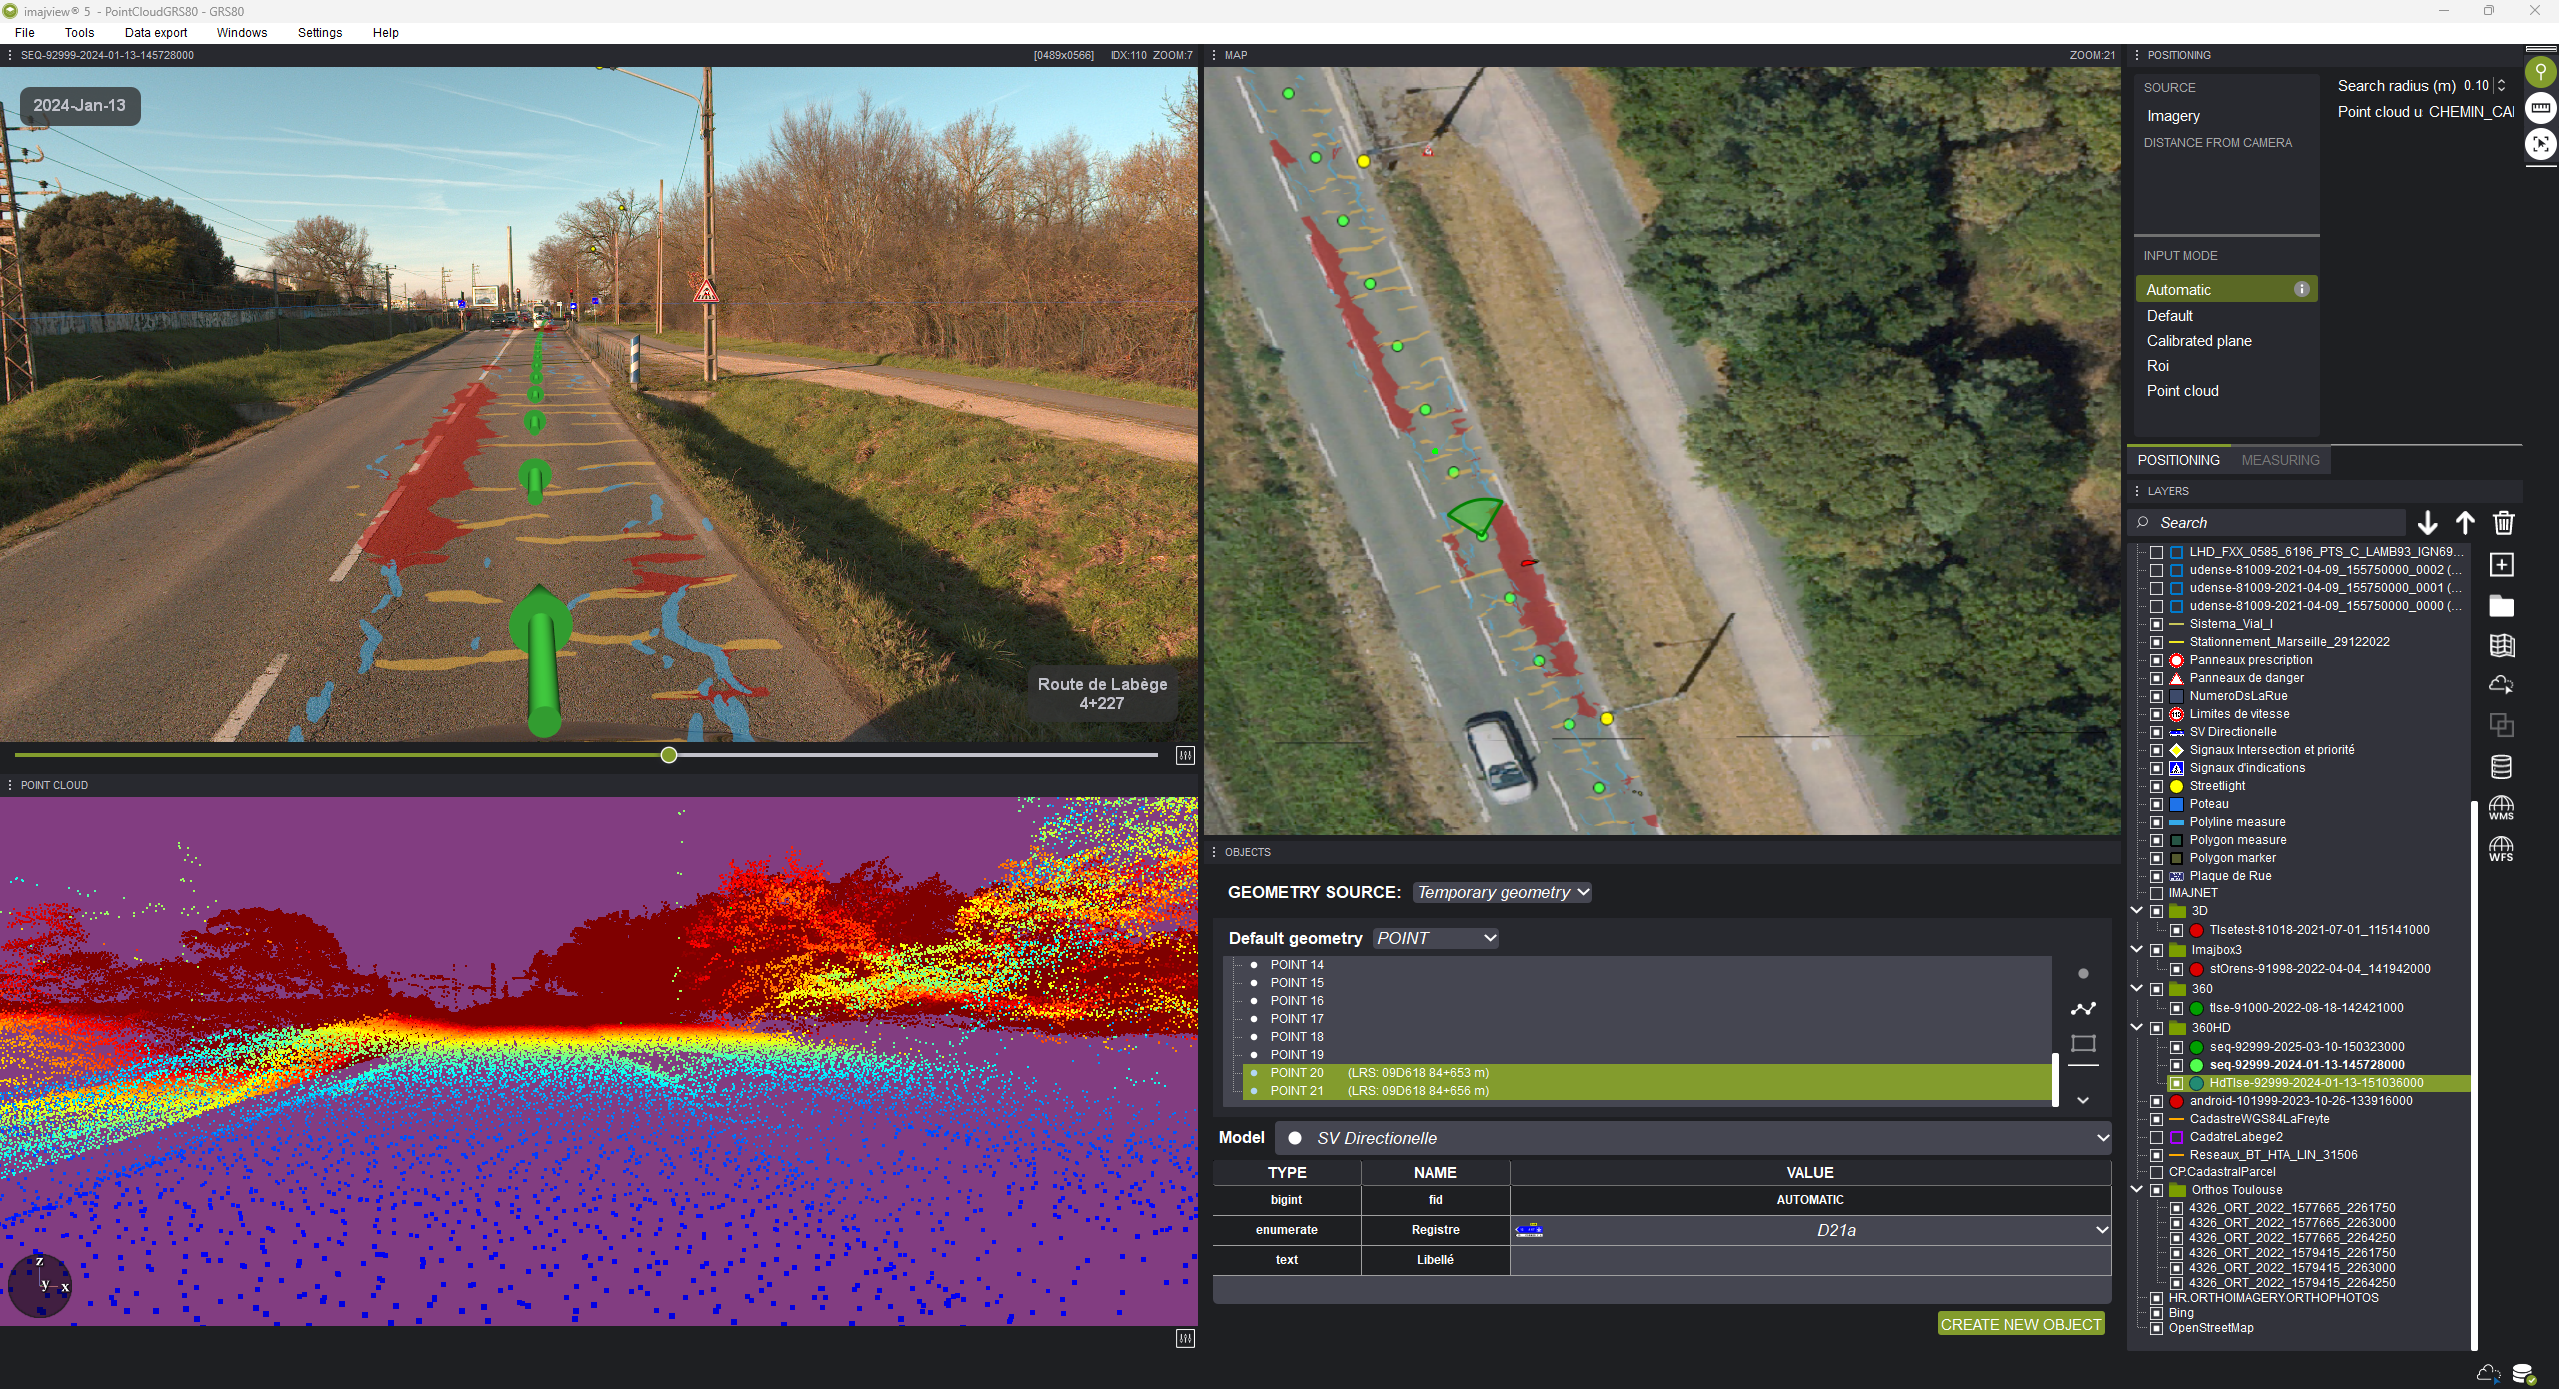This screenshot has height=1389, width=2559.
Task: Open point cloud panel settings sliders icon
Action: click(x=1185, y=1338)
